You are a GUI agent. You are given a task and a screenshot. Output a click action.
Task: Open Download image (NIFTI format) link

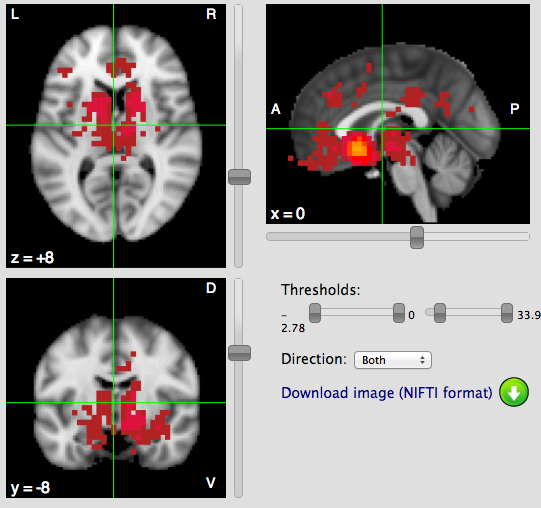point(387,393)
